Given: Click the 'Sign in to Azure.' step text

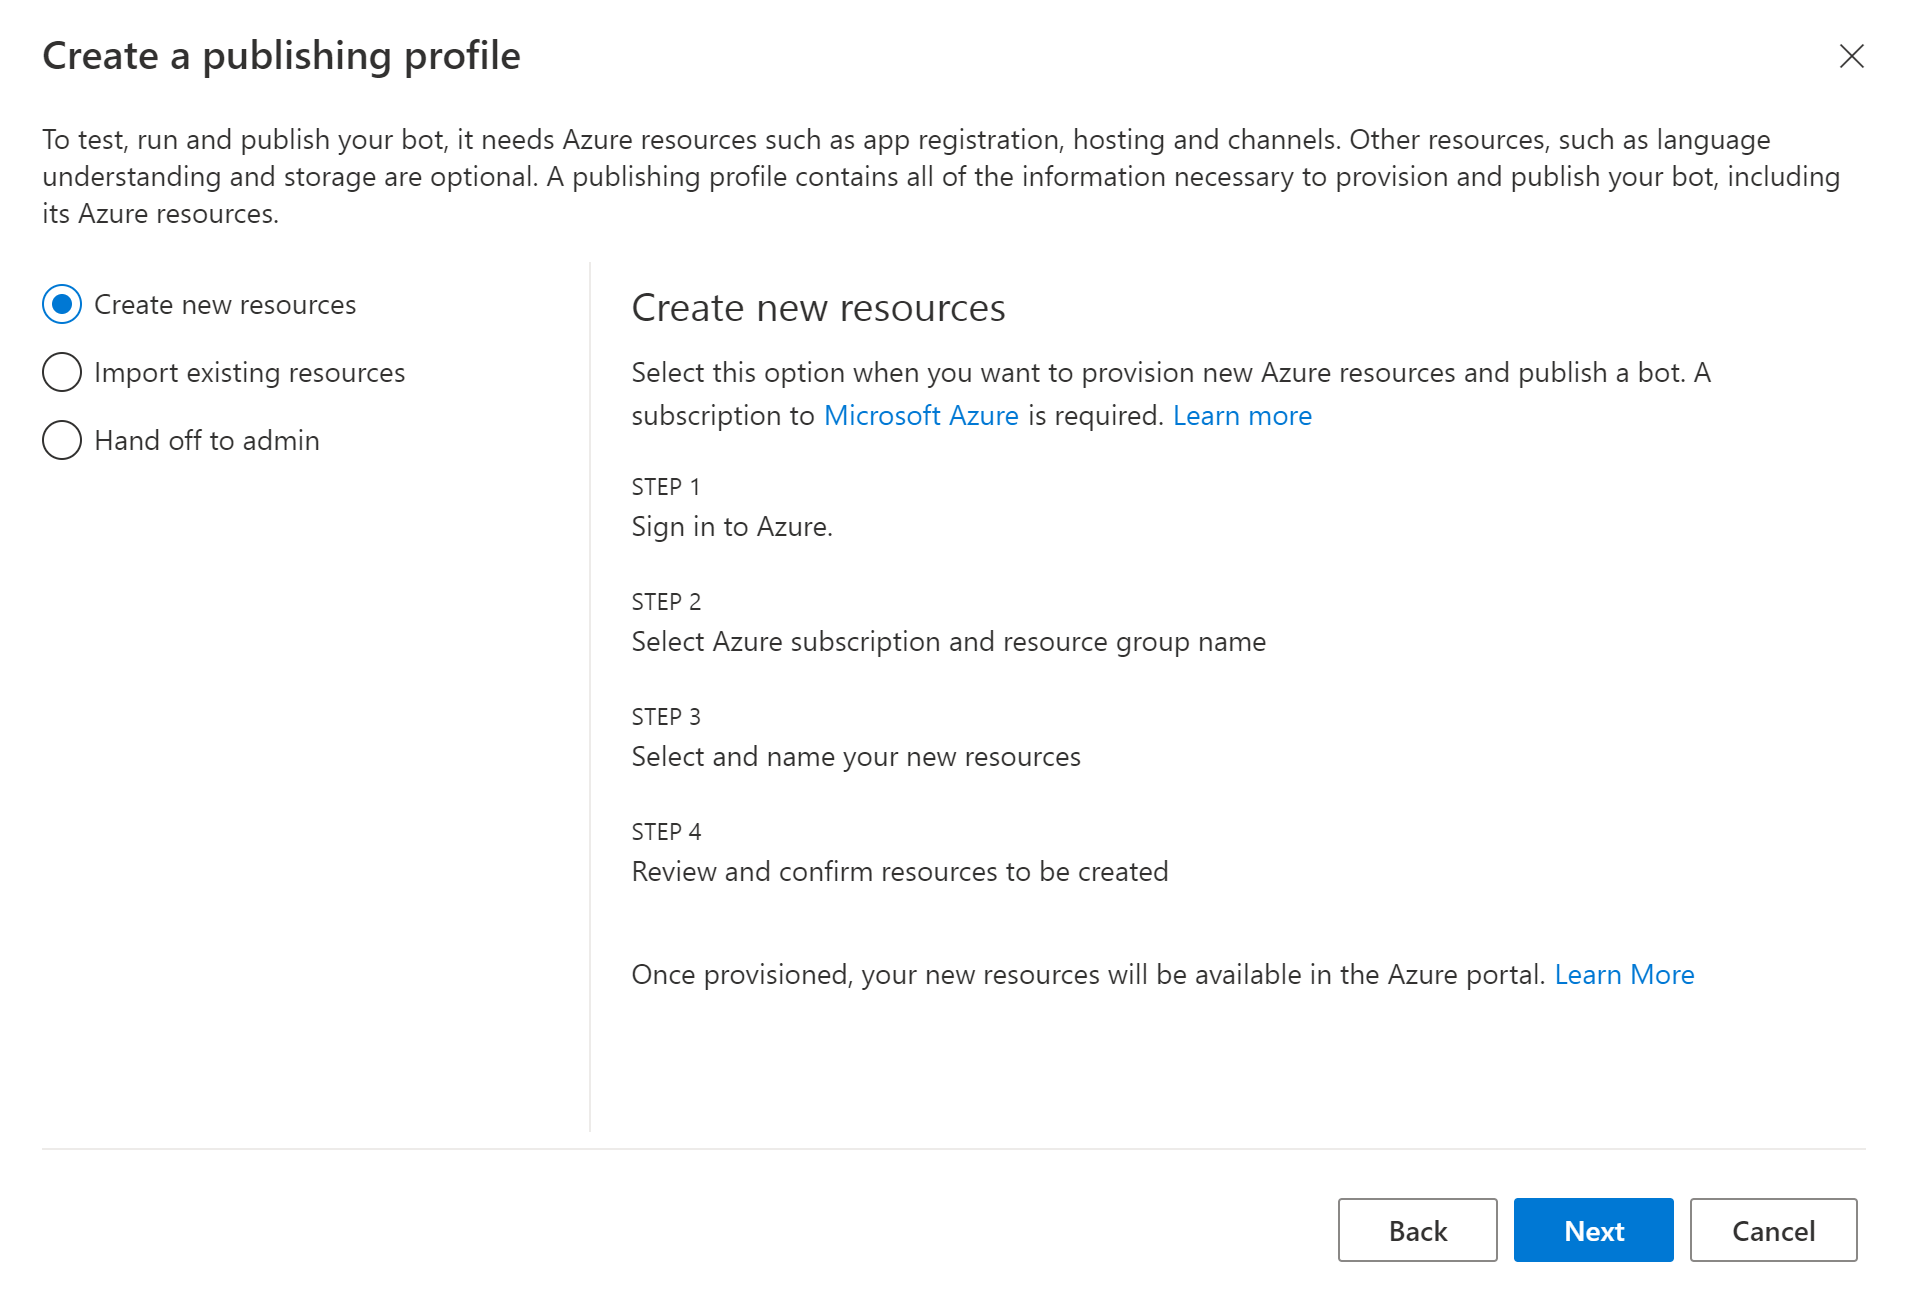Looking at the screenshot, I should (731, 527).
